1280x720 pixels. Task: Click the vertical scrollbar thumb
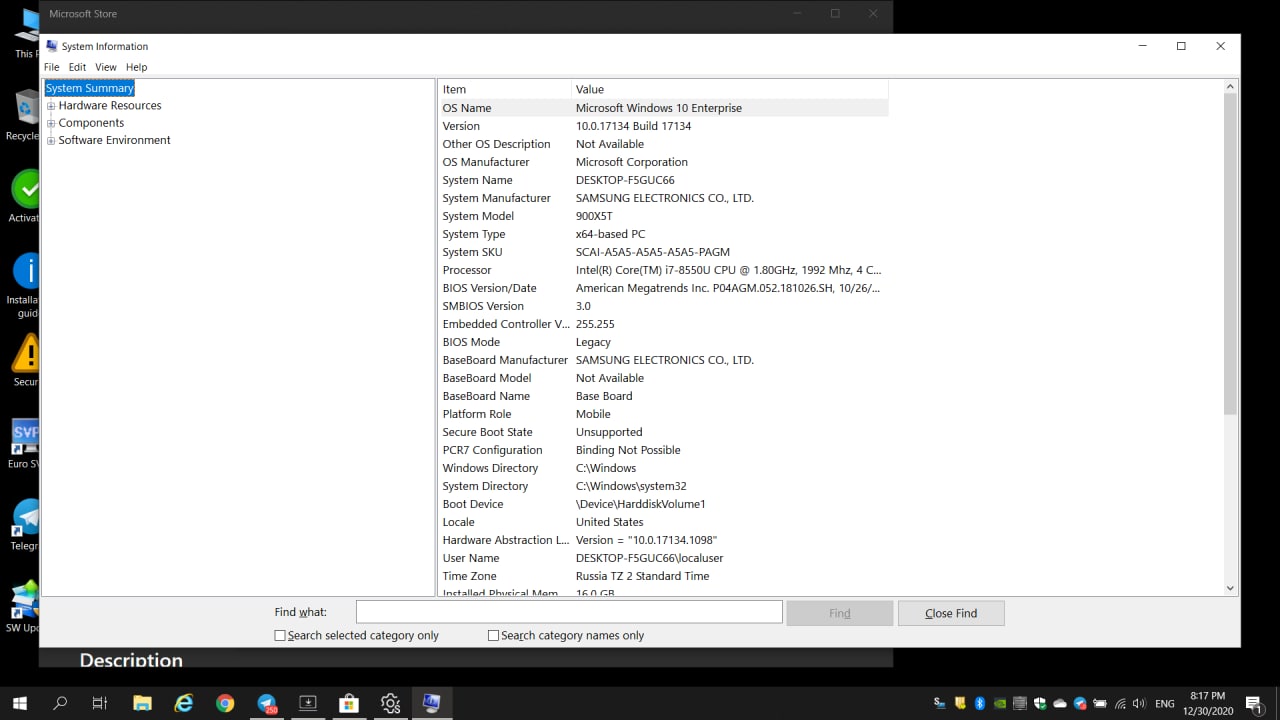tap(1231, 255)
